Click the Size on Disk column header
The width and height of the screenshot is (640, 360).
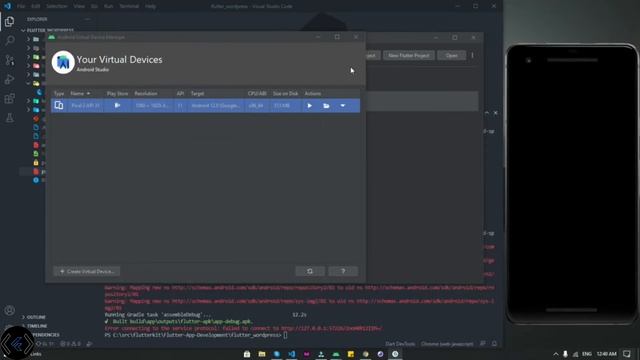click(285, 93)
